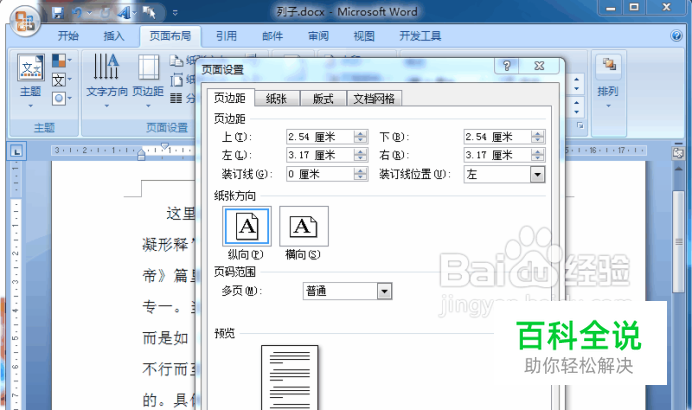
Task: Adjust the 装订线 gutter spinner
Action: coord(360,174)
